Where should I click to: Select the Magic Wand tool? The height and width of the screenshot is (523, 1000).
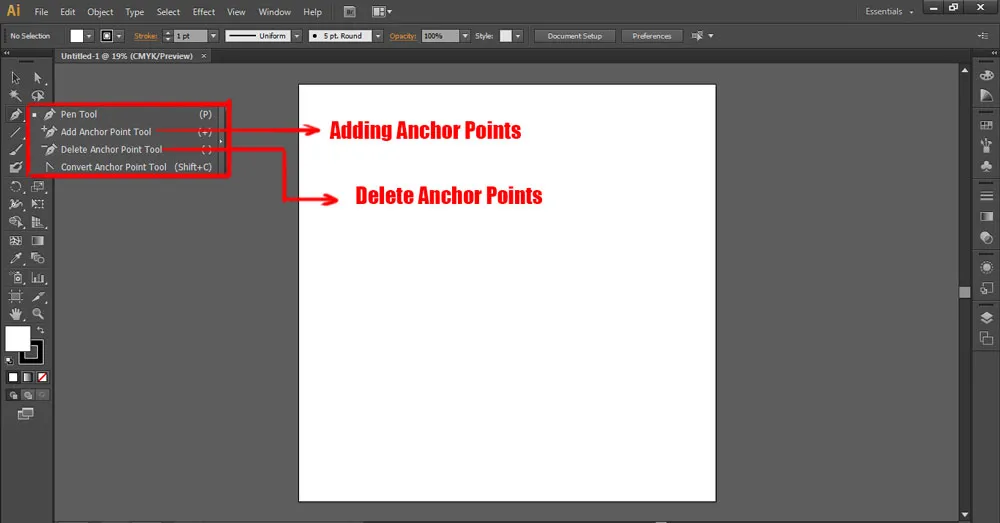[15, 96]
